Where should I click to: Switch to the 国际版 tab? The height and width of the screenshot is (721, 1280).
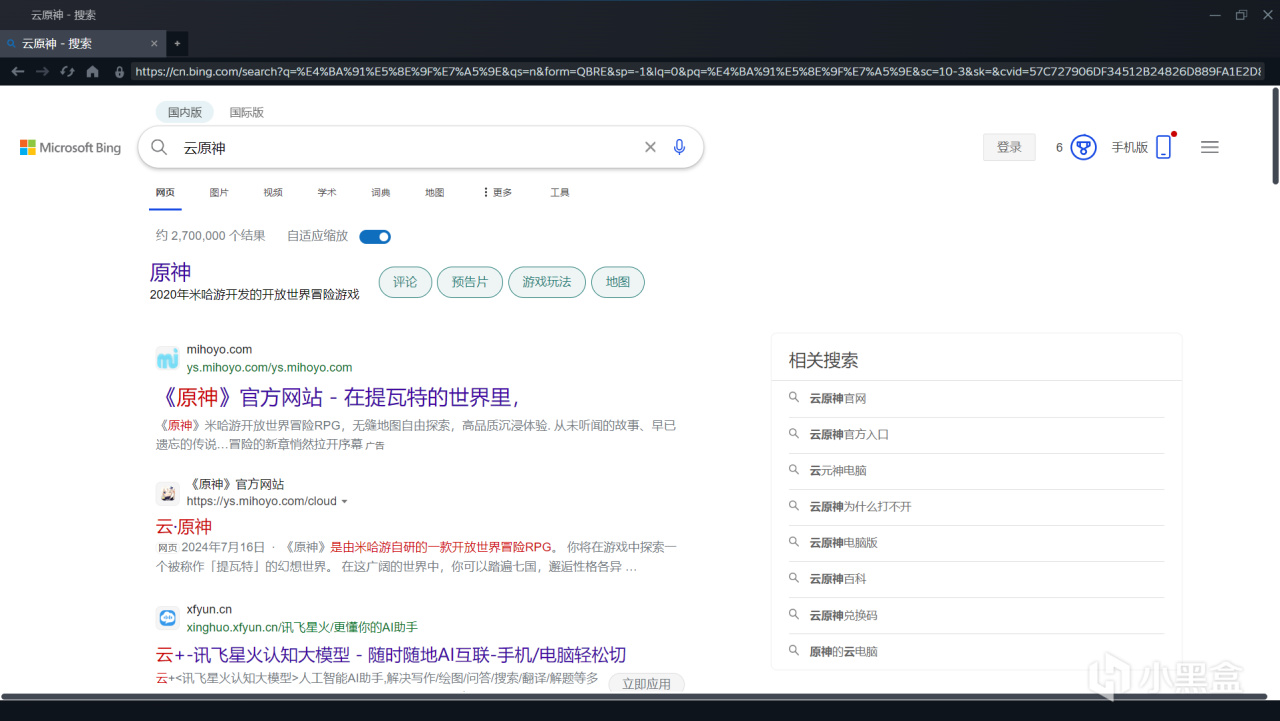[x=247, y=112]
